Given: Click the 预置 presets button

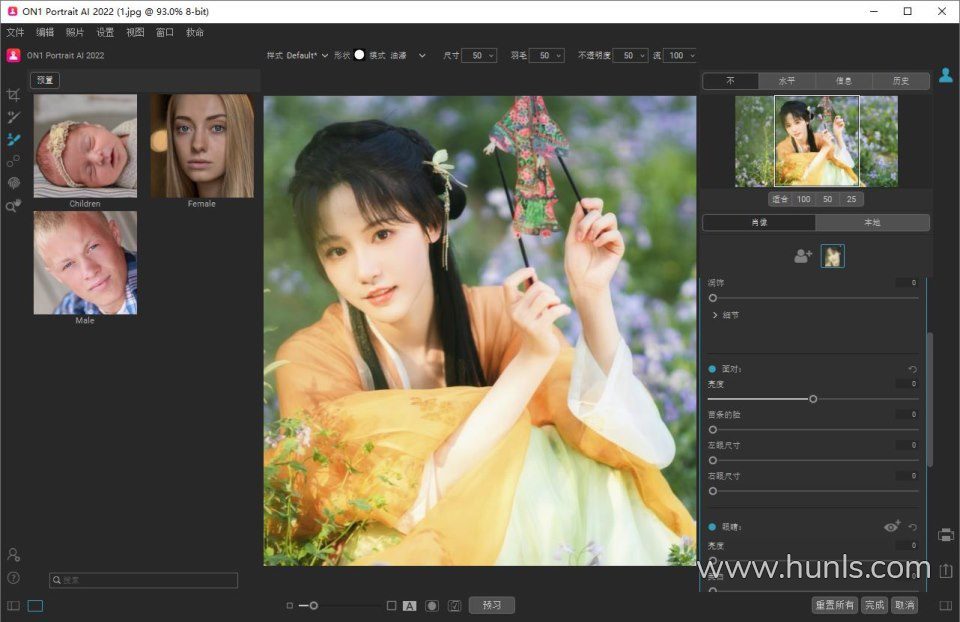Looking at the screenshot, I should (45, 80).
